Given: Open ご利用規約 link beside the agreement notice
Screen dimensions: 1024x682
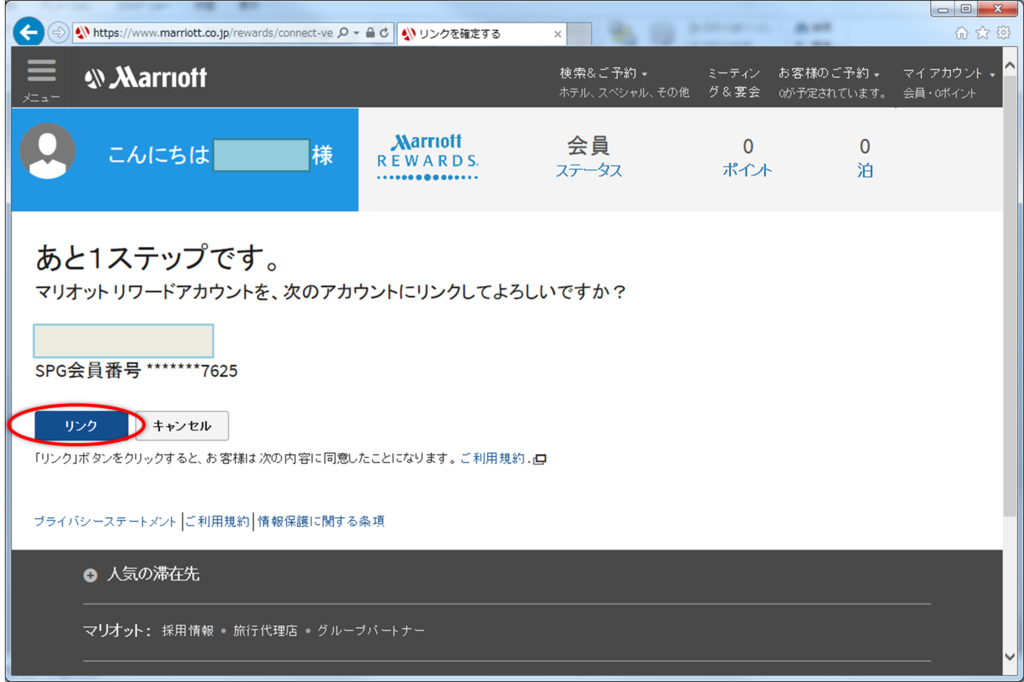Looking at the screenshot, I should pos(492,458).
